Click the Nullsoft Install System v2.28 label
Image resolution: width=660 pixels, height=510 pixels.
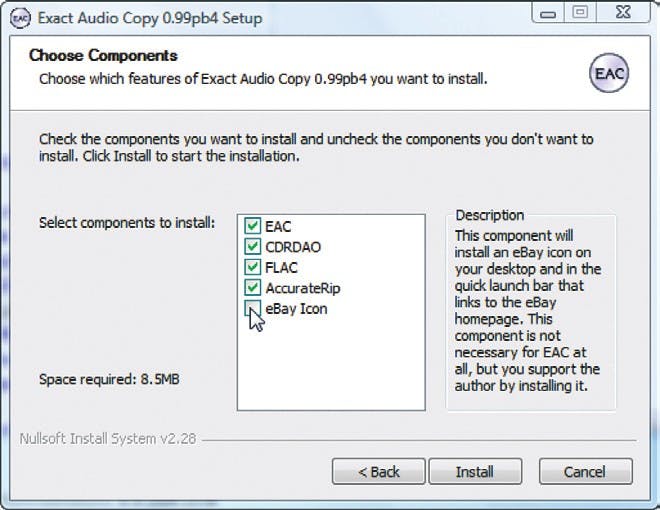coord(107,438)
